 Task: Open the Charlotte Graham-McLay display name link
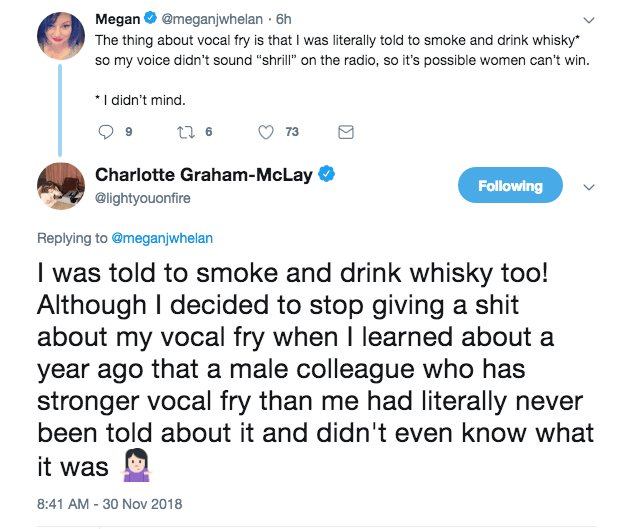pyautogui.click(x=205, y=174)
